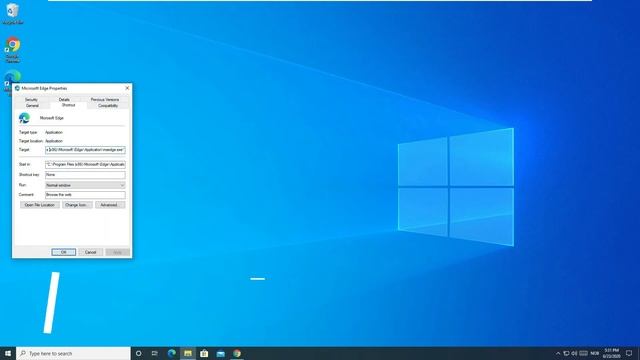This screenshot has height=360, width=640.
Task: Switch to the General tab
Action: coord(32,106)
